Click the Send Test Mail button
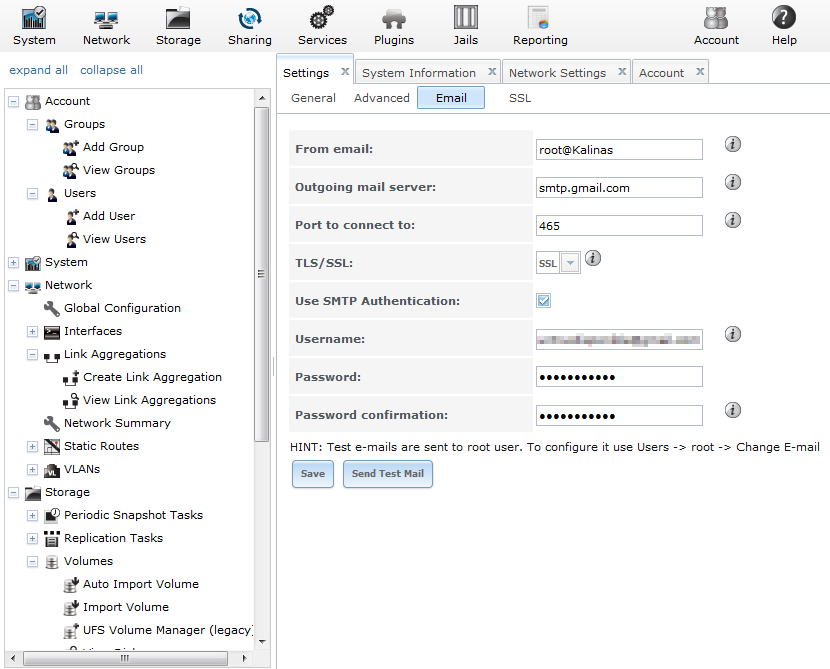The image size is (830, 669). (388, 474)
